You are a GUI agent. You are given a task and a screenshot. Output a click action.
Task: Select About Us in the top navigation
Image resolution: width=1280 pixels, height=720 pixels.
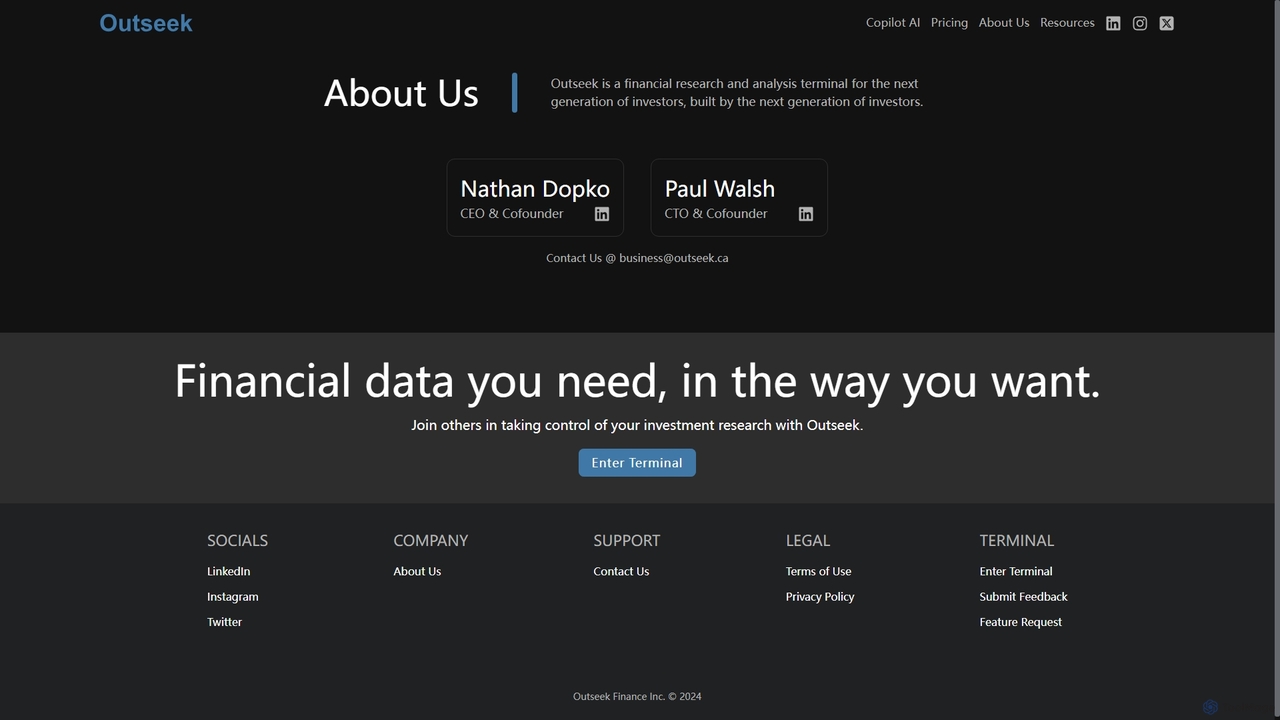(x=1004, y=22)
